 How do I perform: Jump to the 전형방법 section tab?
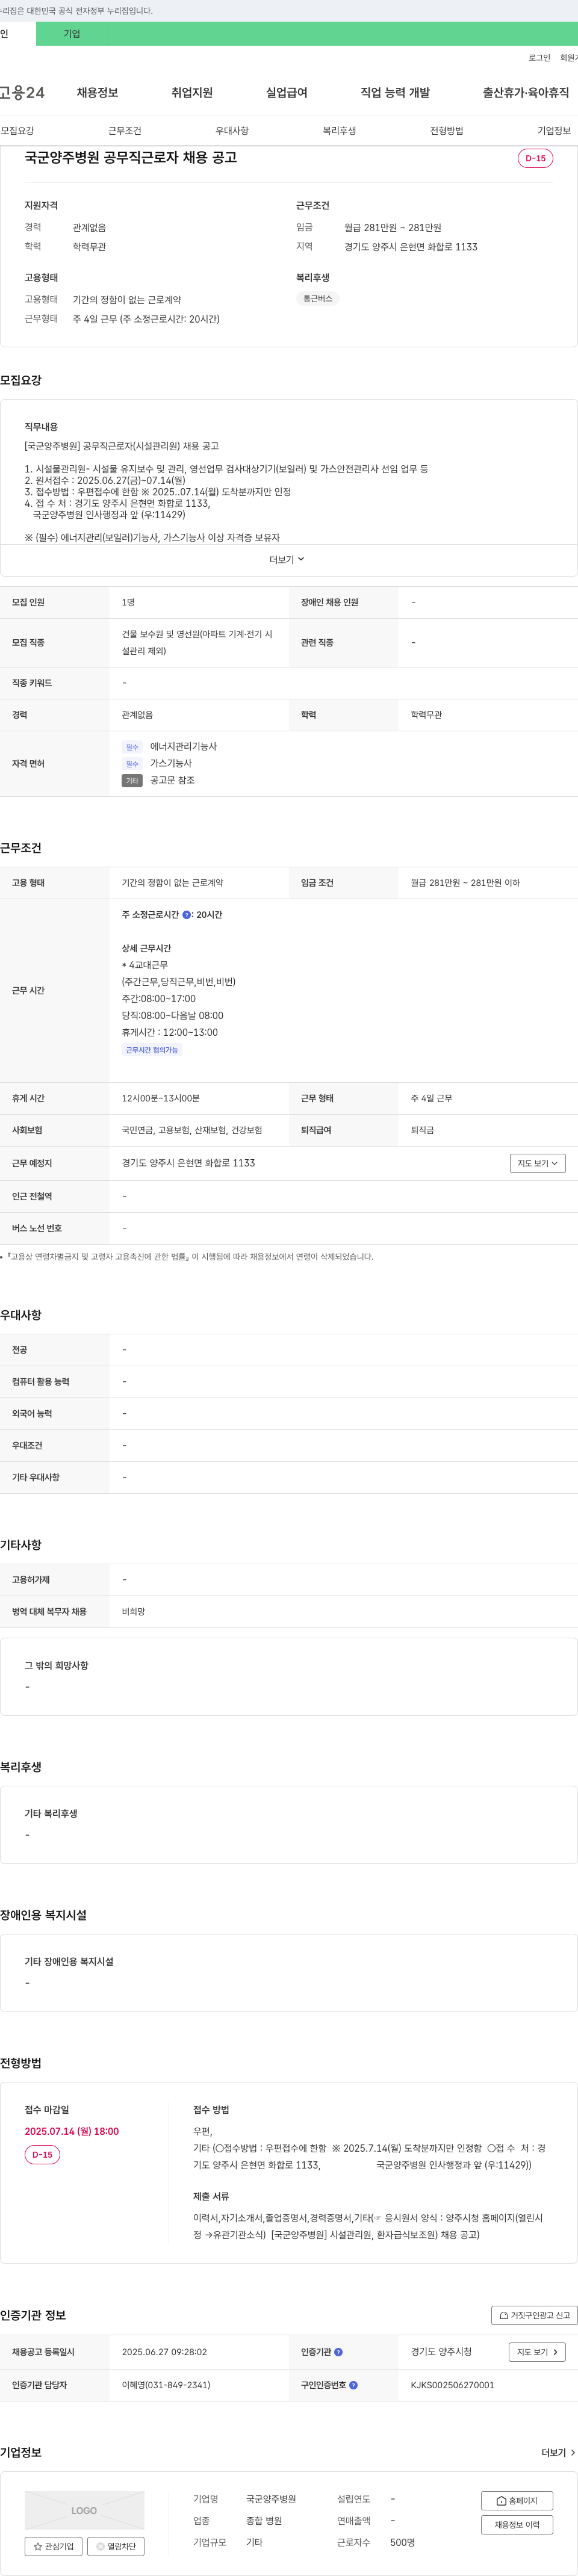[447, 131]
